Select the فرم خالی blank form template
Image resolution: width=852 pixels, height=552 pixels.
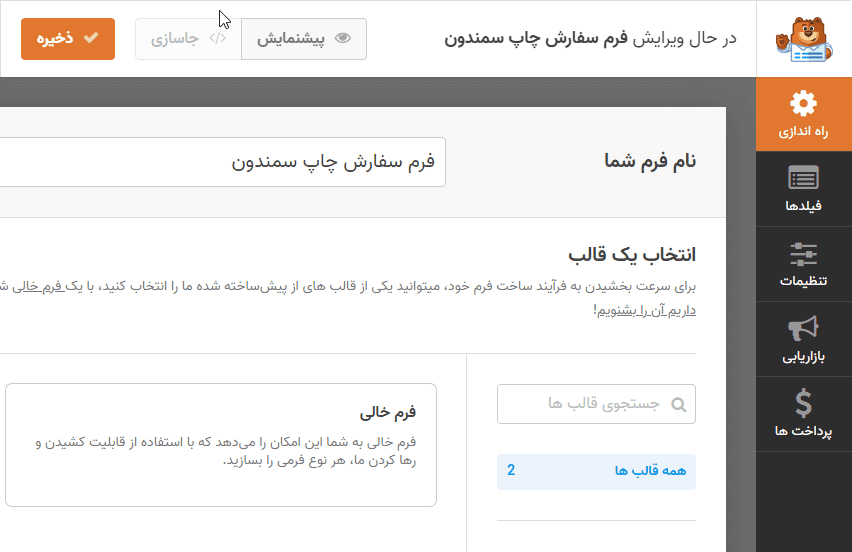click(221, 445)
